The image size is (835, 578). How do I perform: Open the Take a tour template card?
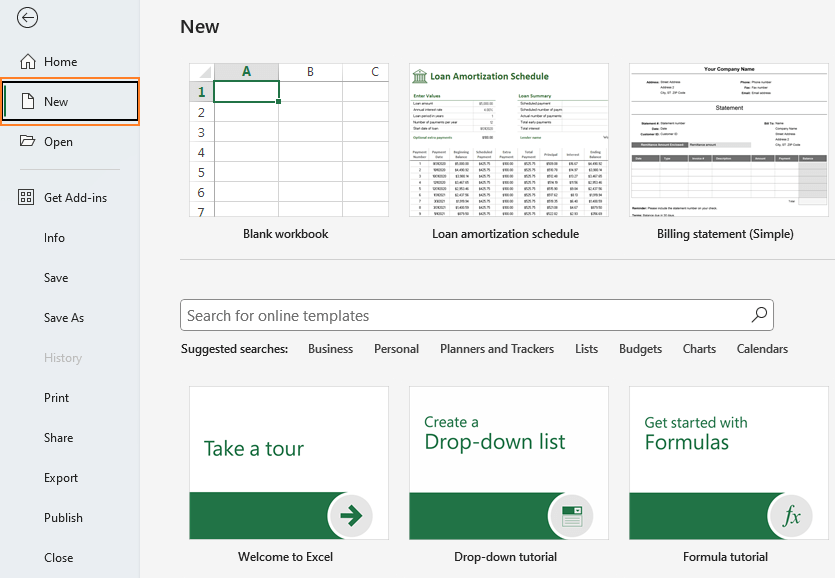point(289,463)
